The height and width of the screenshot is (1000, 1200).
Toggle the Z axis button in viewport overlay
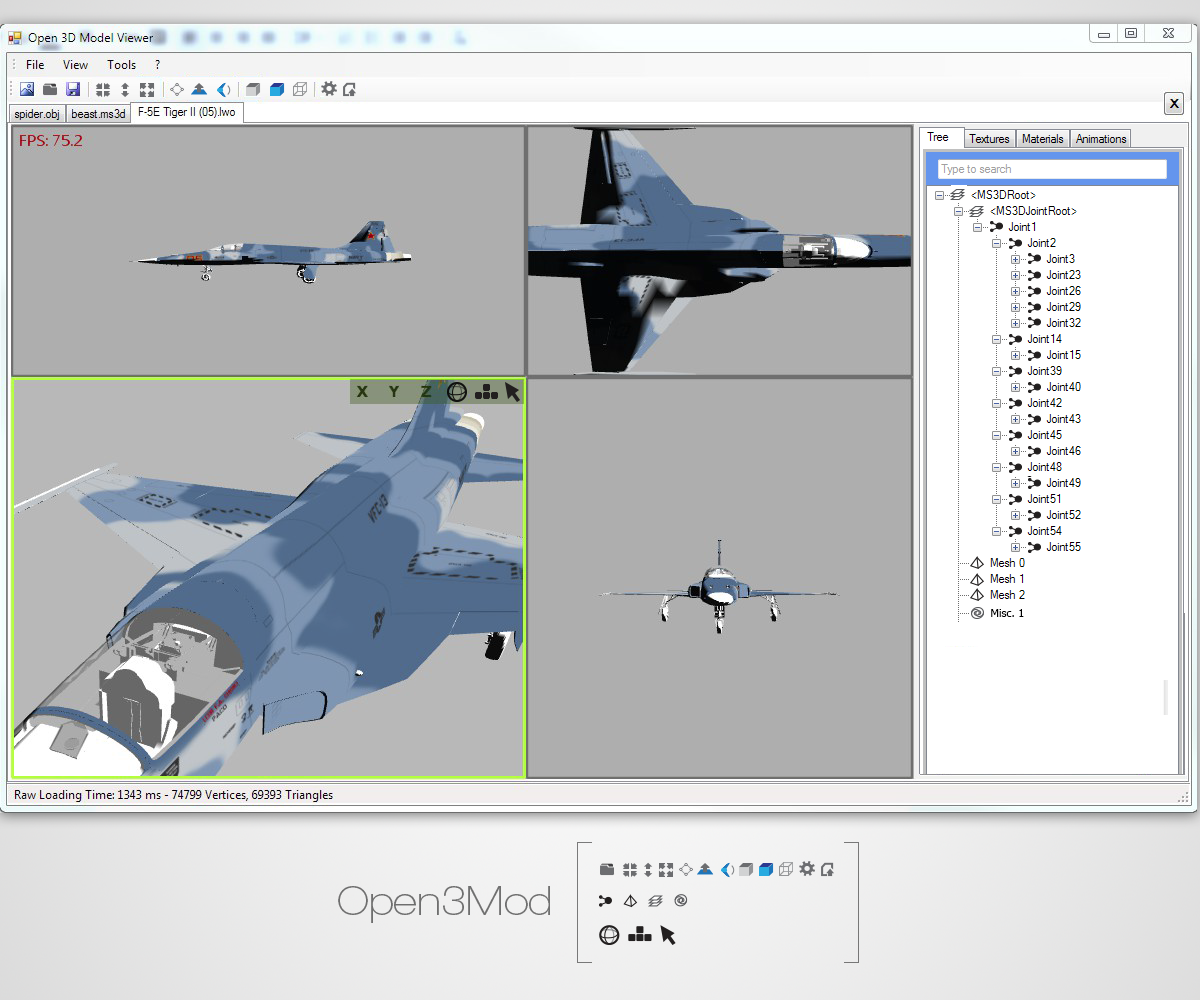pyautogui.click(x=426, y=392)
